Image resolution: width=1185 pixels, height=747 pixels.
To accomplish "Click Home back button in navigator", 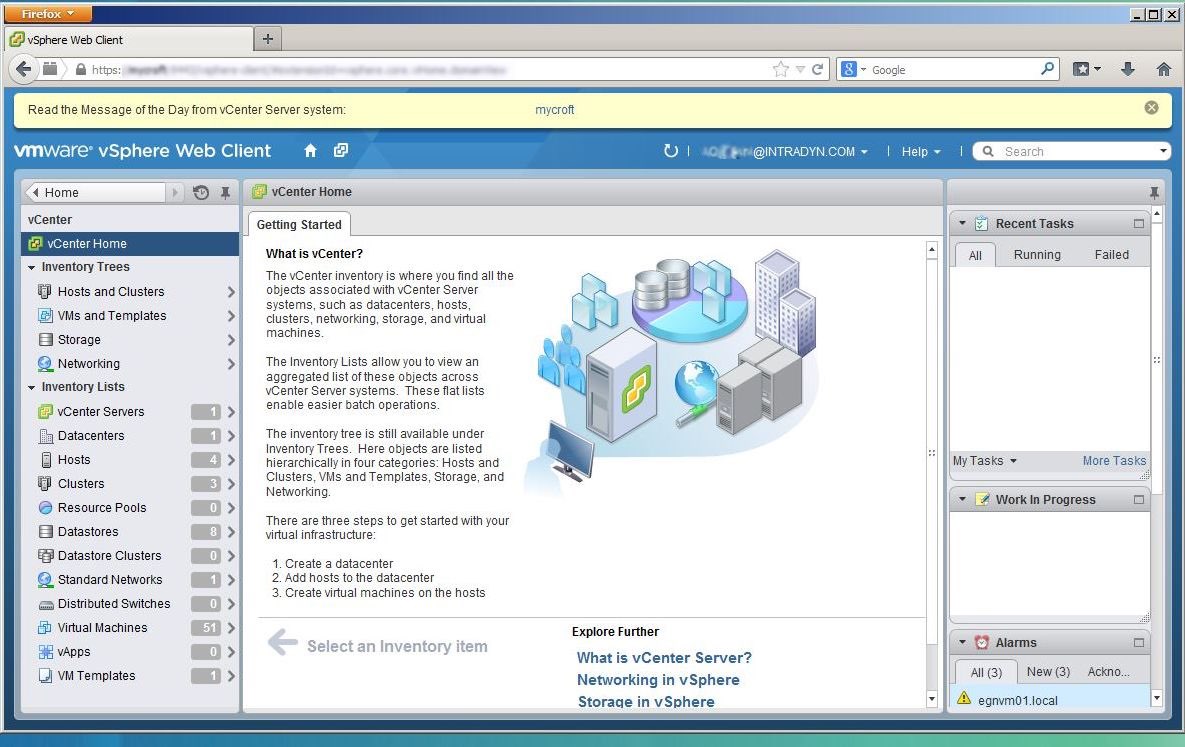I will [x=94, y=193].
